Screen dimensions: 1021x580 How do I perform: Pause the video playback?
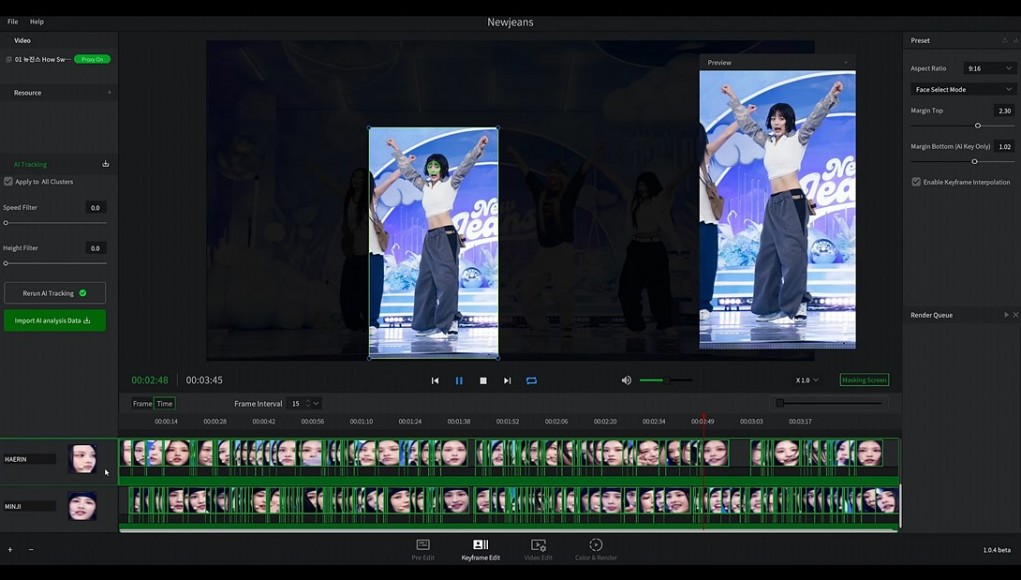459,381
